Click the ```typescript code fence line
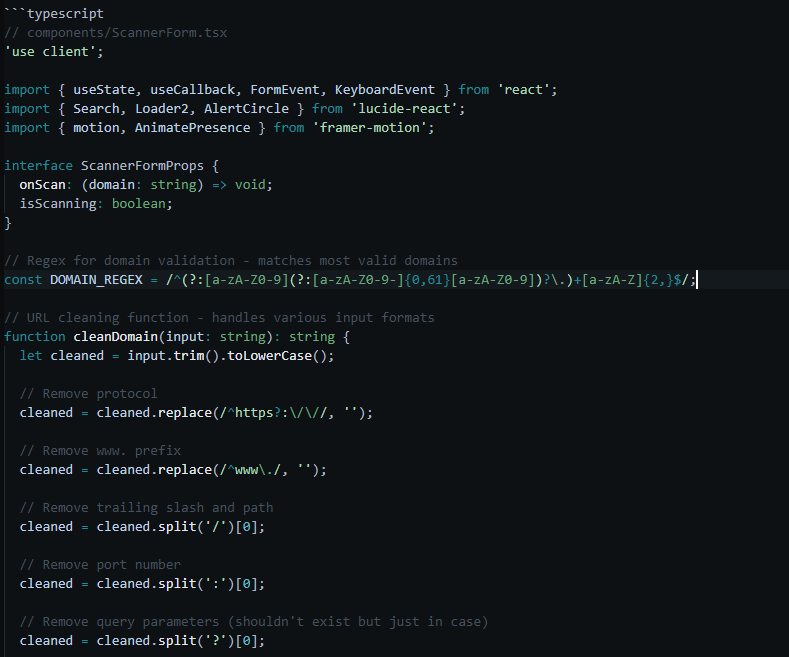 click(54, 14)
